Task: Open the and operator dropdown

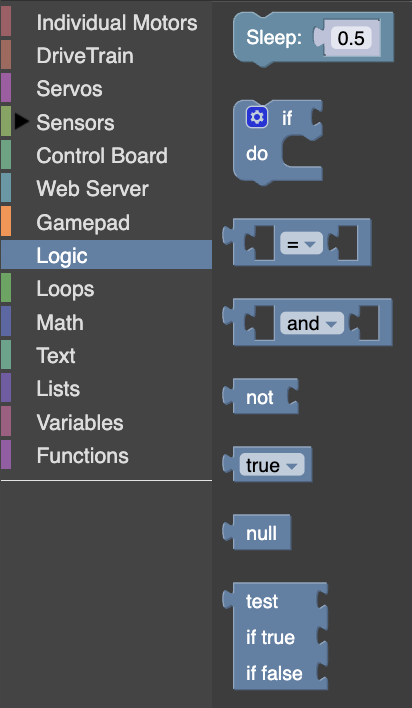Action: [x=312, y=323]
